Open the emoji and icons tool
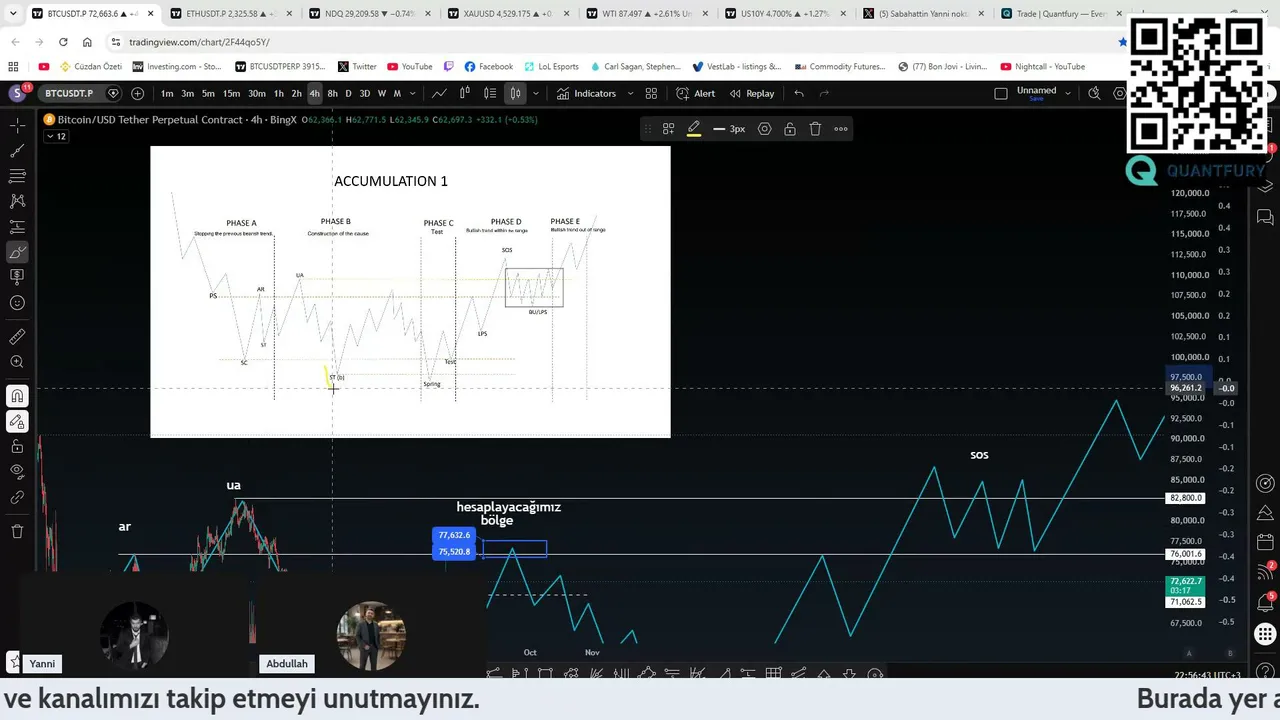This screenshot has height=720, width=1280. 17,303
